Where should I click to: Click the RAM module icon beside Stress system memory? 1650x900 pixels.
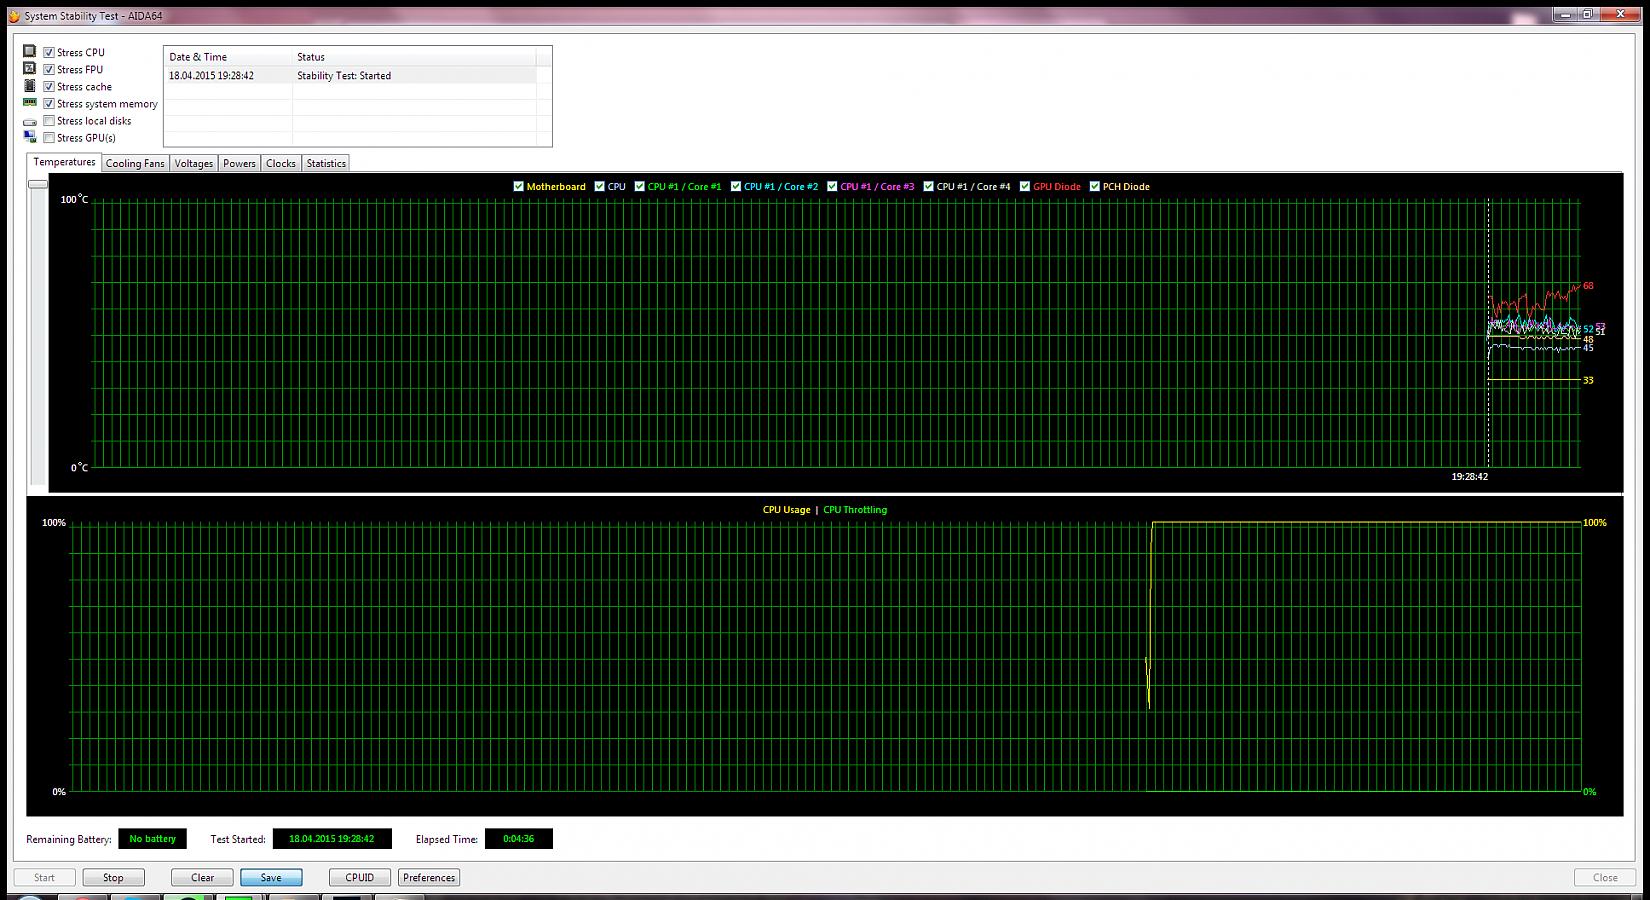pyautogui.click(x=30, y=103)
